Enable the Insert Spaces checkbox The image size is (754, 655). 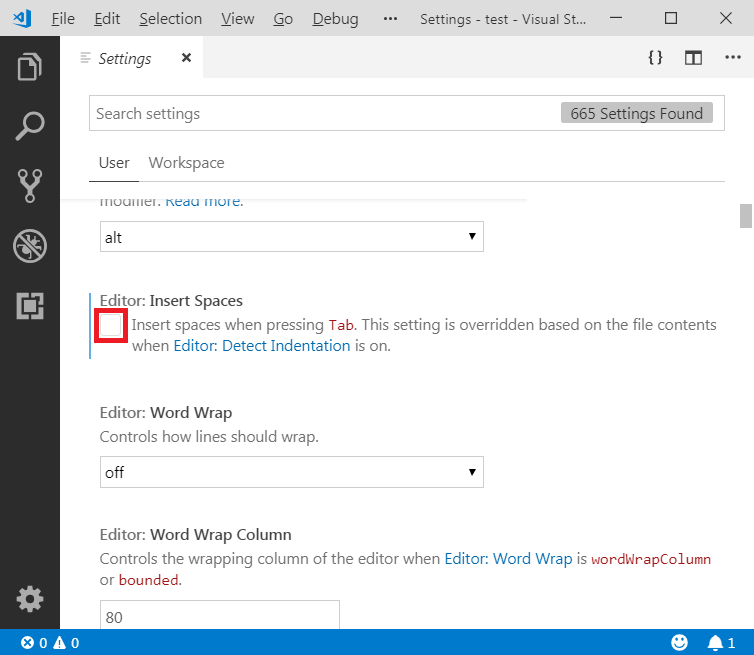pyautogui.click(x=111, y=326)
